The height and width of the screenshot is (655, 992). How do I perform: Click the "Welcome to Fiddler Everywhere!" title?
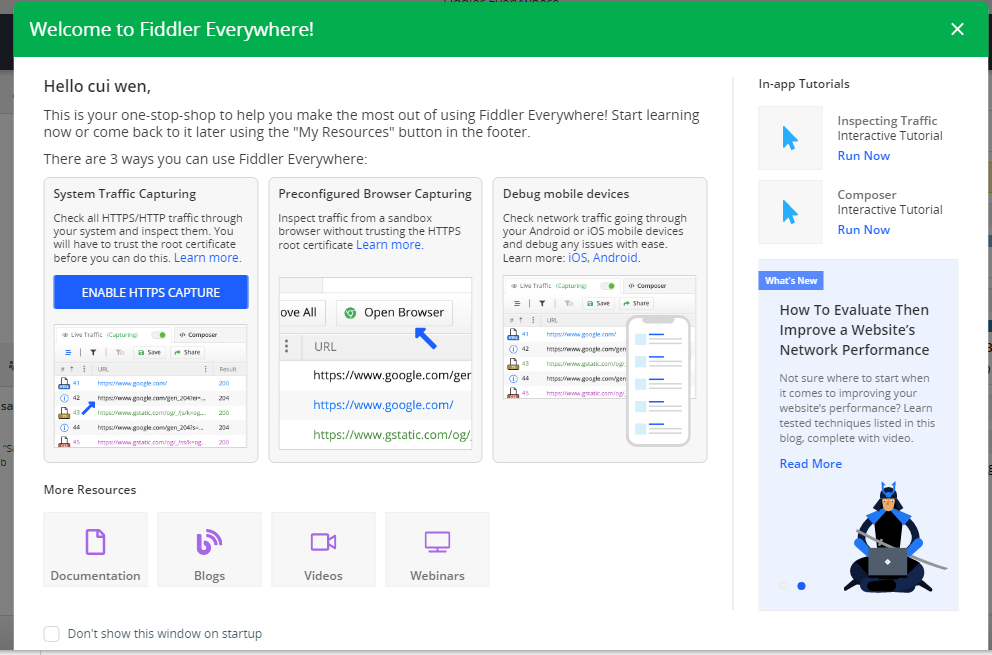[x=171, y=29]
